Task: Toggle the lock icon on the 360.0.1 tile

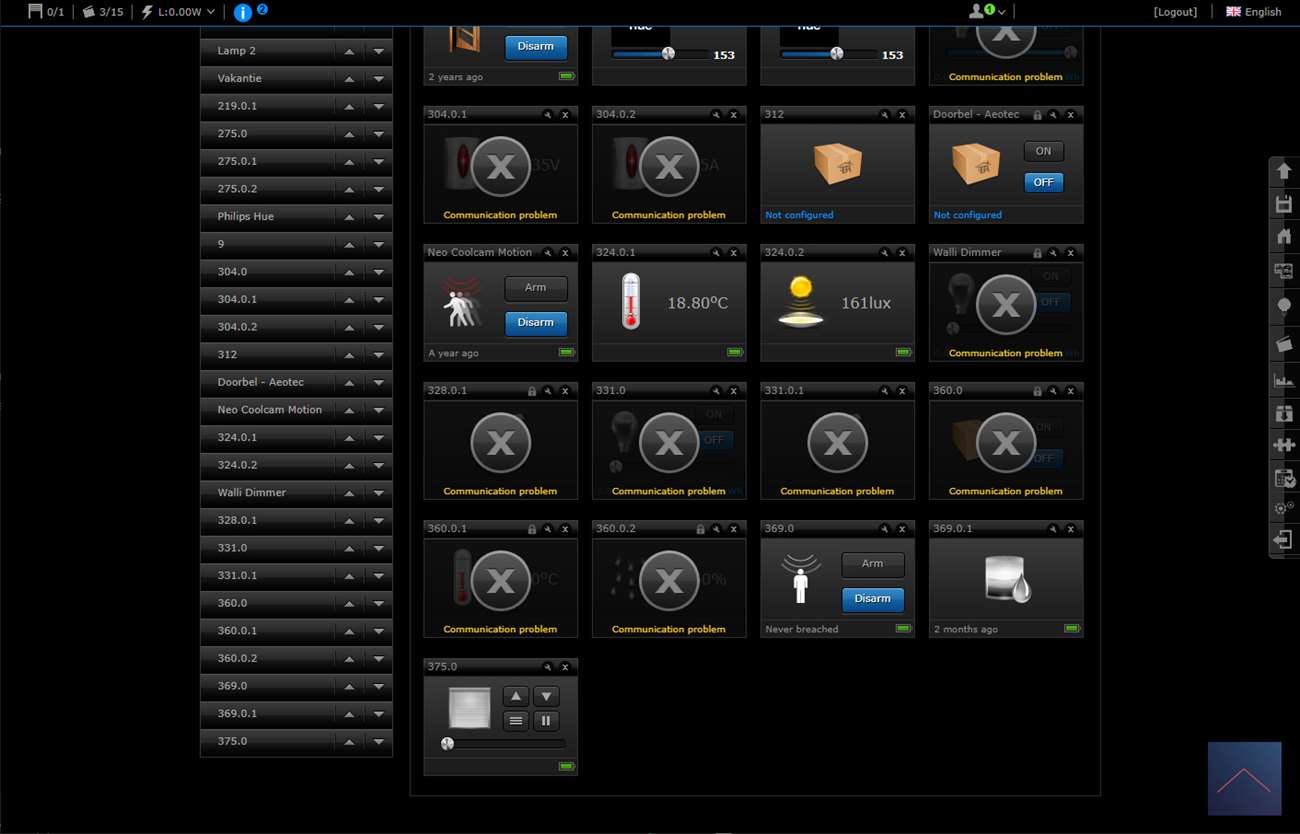Action: coord(531,529)
